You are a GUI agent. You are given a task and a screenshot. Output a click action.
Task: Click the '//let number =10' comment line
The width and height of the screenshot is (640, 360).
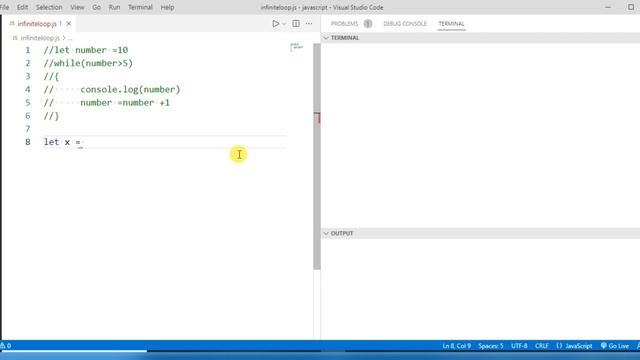point(86,50)
